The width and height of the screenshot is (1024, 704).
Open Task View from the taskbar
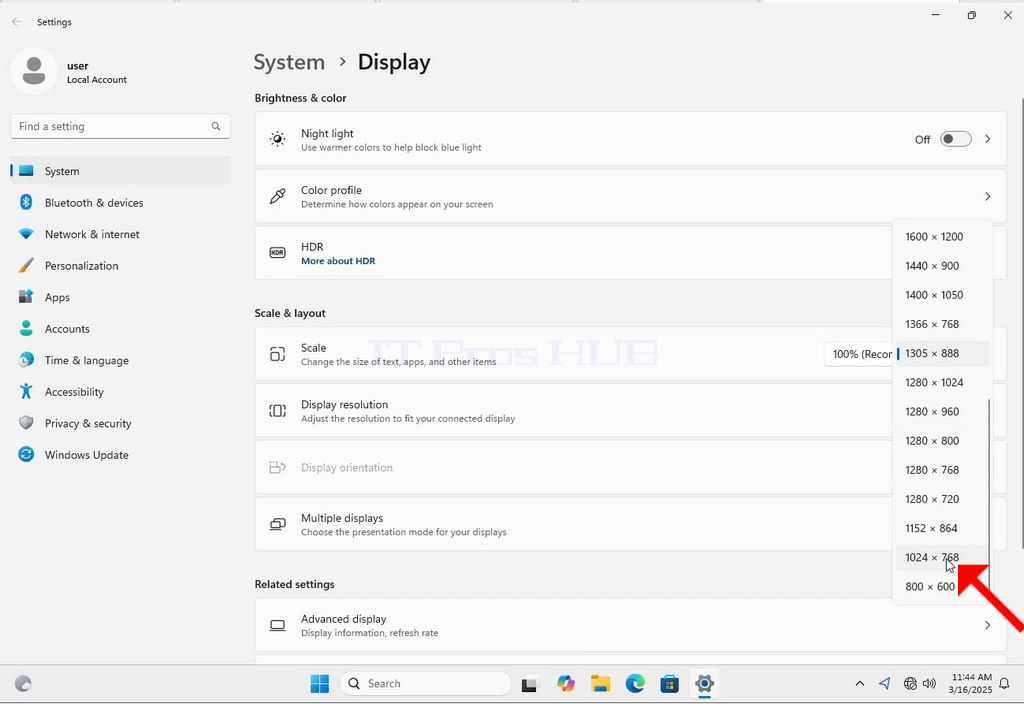(529, 684)
